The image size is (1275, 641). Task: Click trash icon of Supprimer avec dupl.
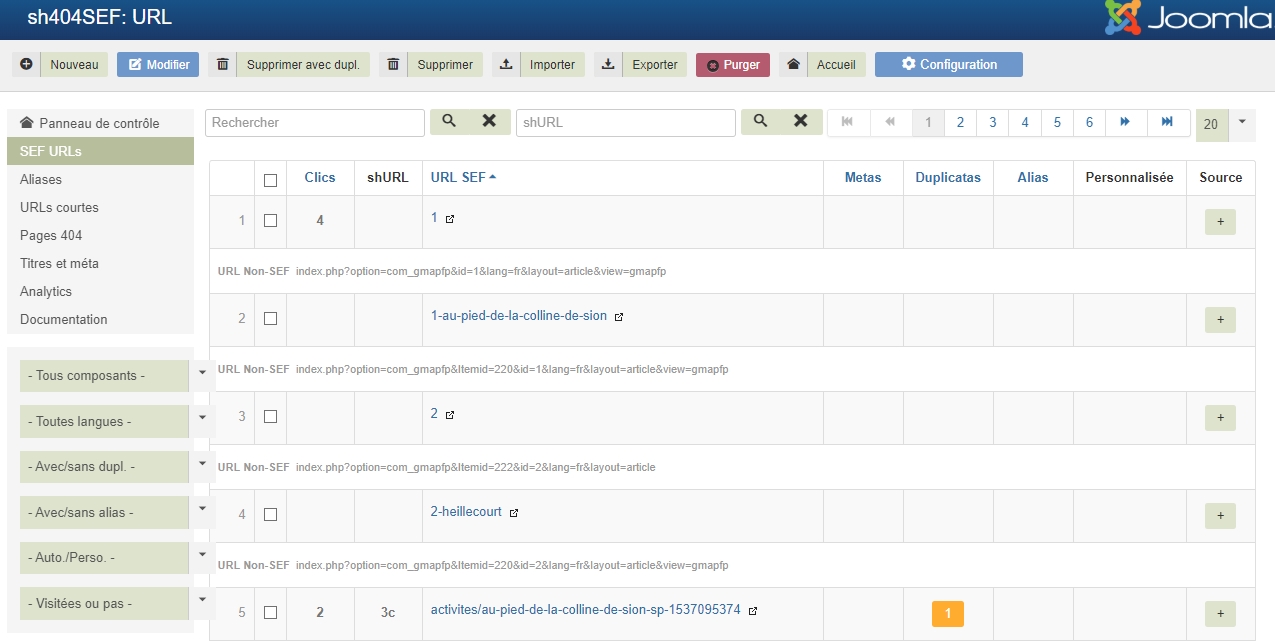[222, 64]
